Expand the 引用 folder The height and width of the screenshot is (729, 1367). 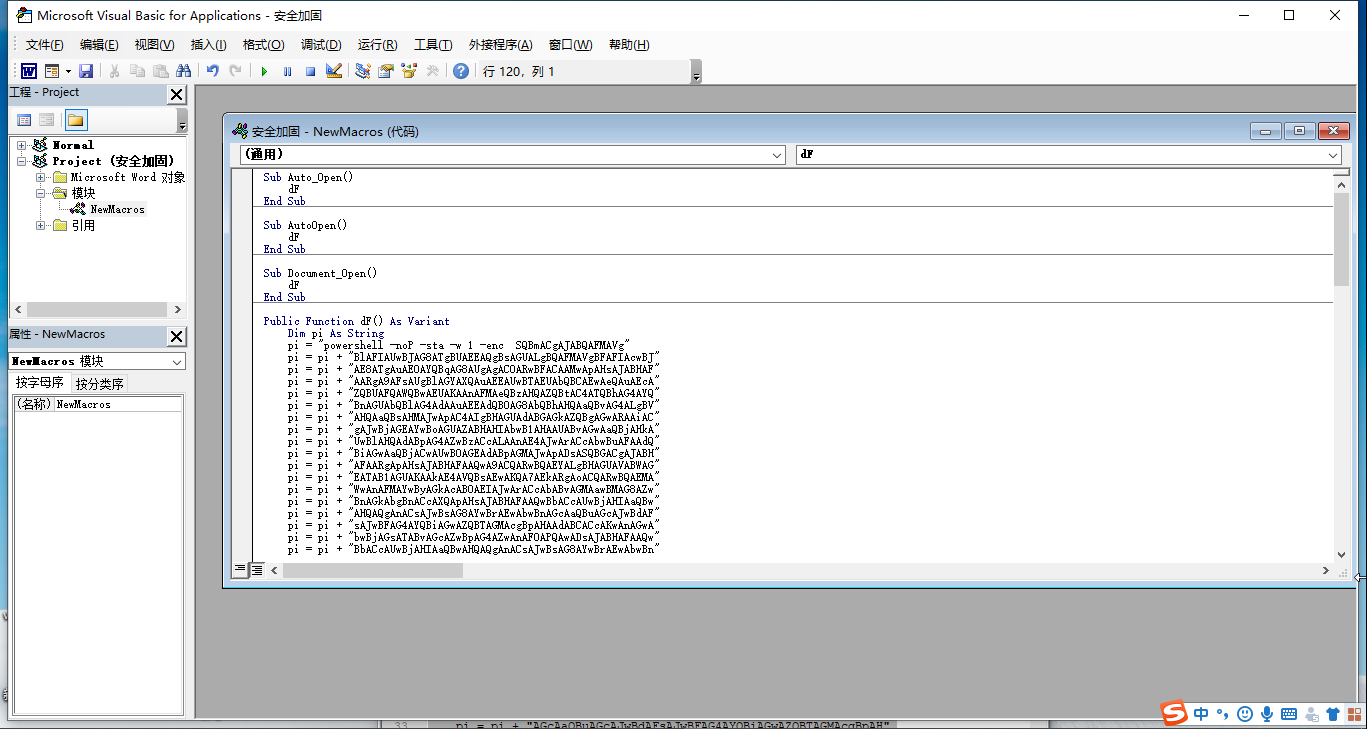41,225
